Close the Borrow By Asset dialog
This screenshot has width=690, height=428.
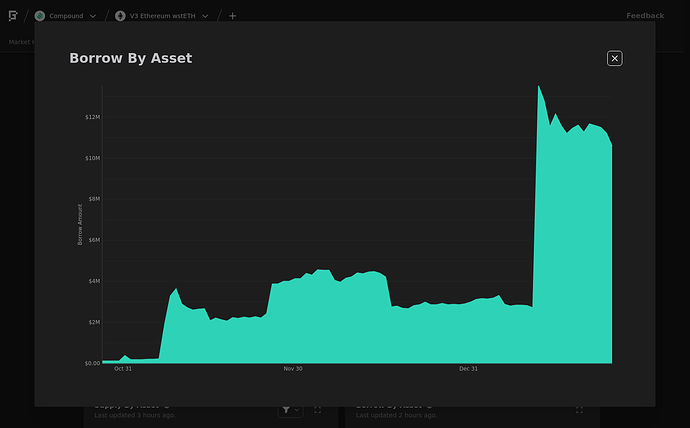tap(614, 58)
